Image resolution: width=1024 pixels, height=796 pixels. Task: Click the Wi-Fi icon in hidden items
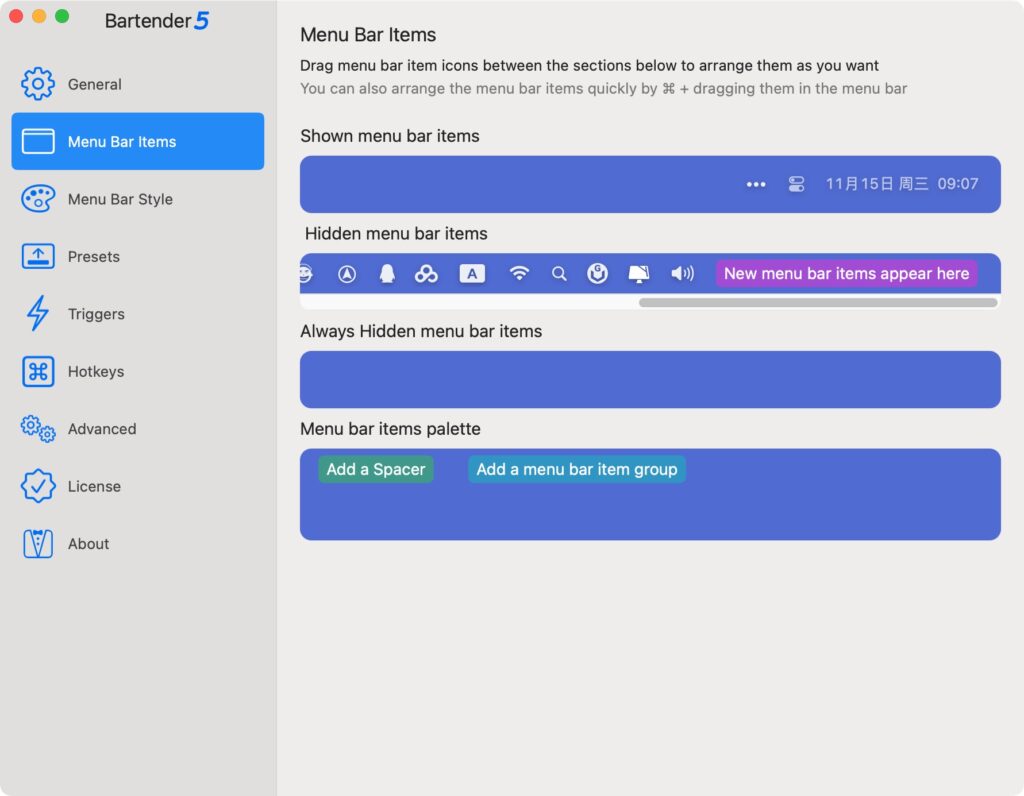(x=519, y=273)
